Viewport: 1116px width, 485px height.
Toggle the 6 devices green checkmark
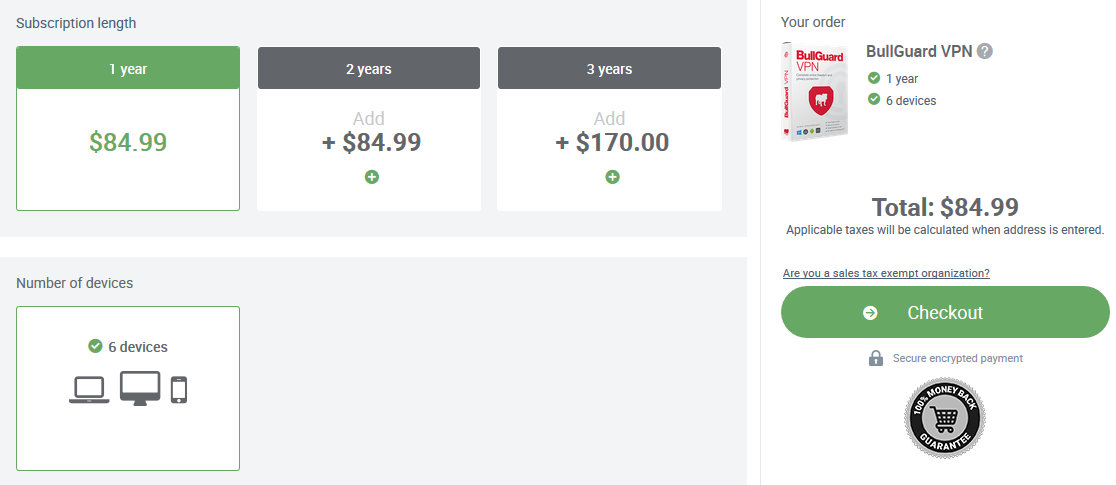click(x=95, y=346)
